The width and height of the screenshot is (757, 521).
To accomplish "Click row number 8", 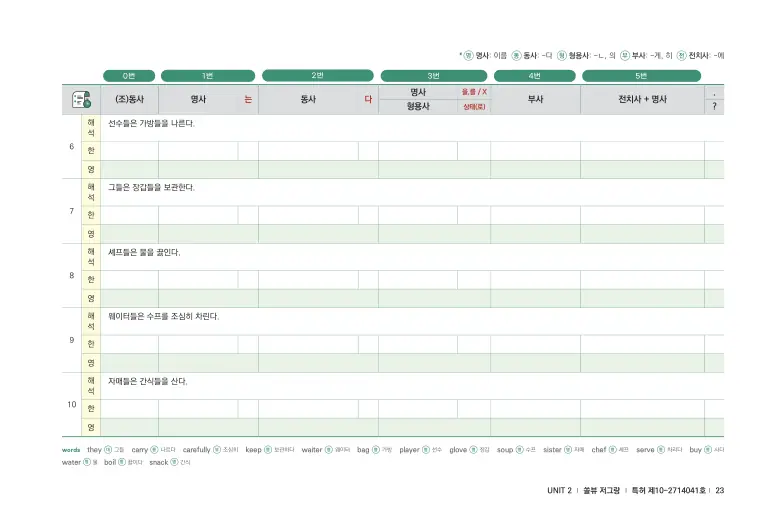I will tap(71, 275).
